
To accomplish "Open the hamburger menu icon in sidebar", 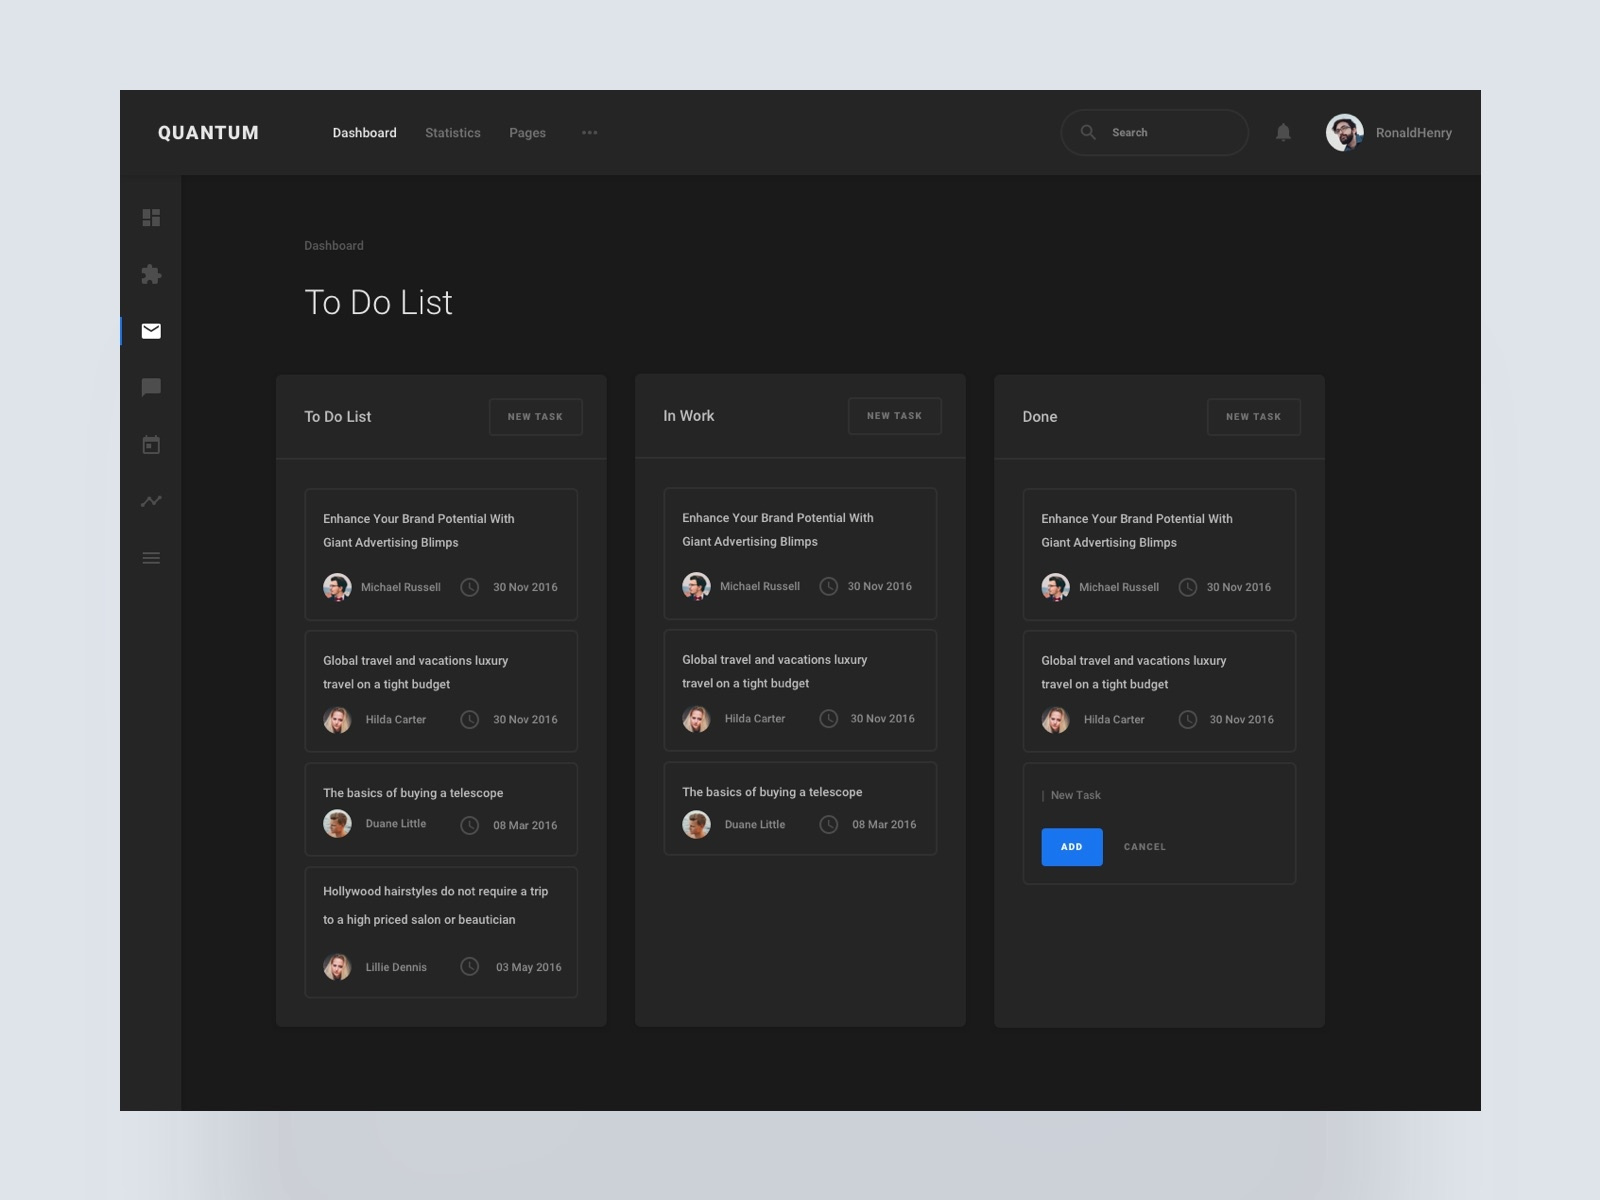I will (x=151, y=557).
